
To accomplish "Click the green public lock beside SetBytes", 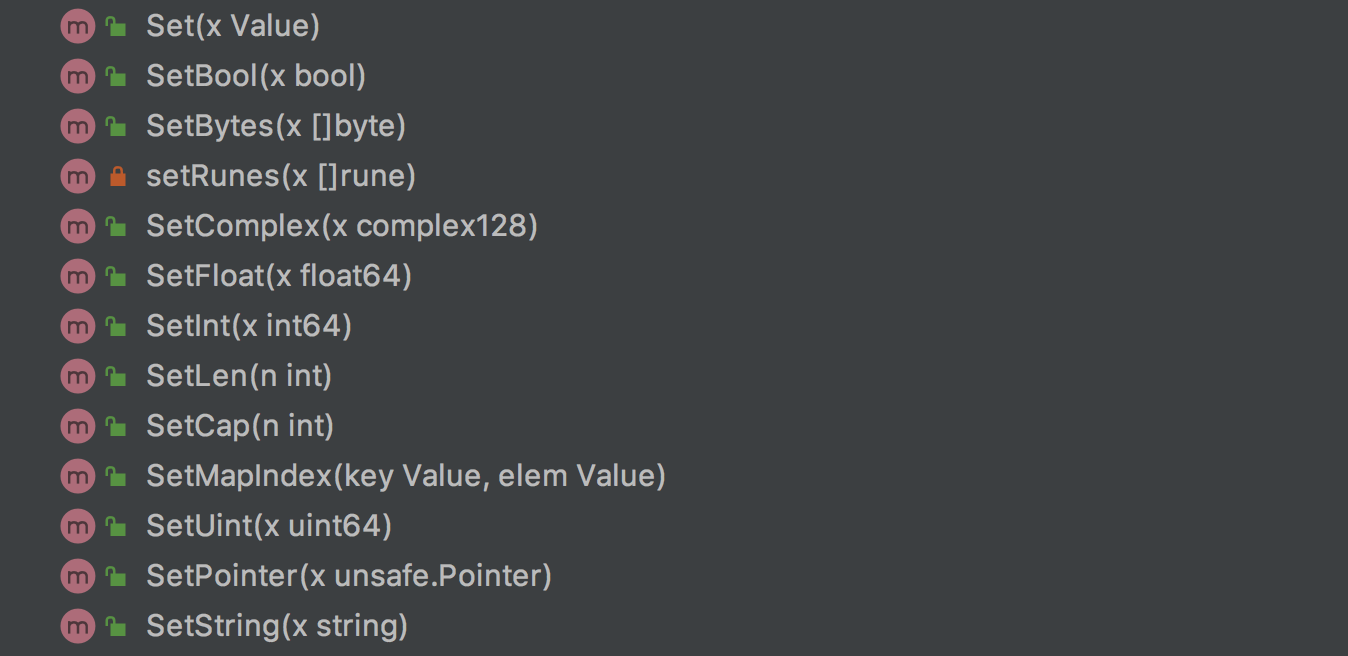I will coord(117,127).
